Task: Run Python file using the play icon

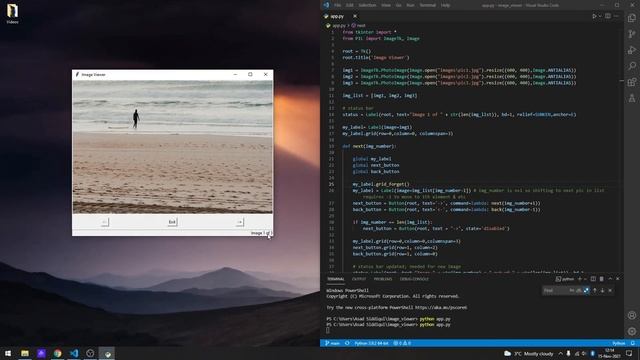Action: pyautogui.click(x=594, y=16)
